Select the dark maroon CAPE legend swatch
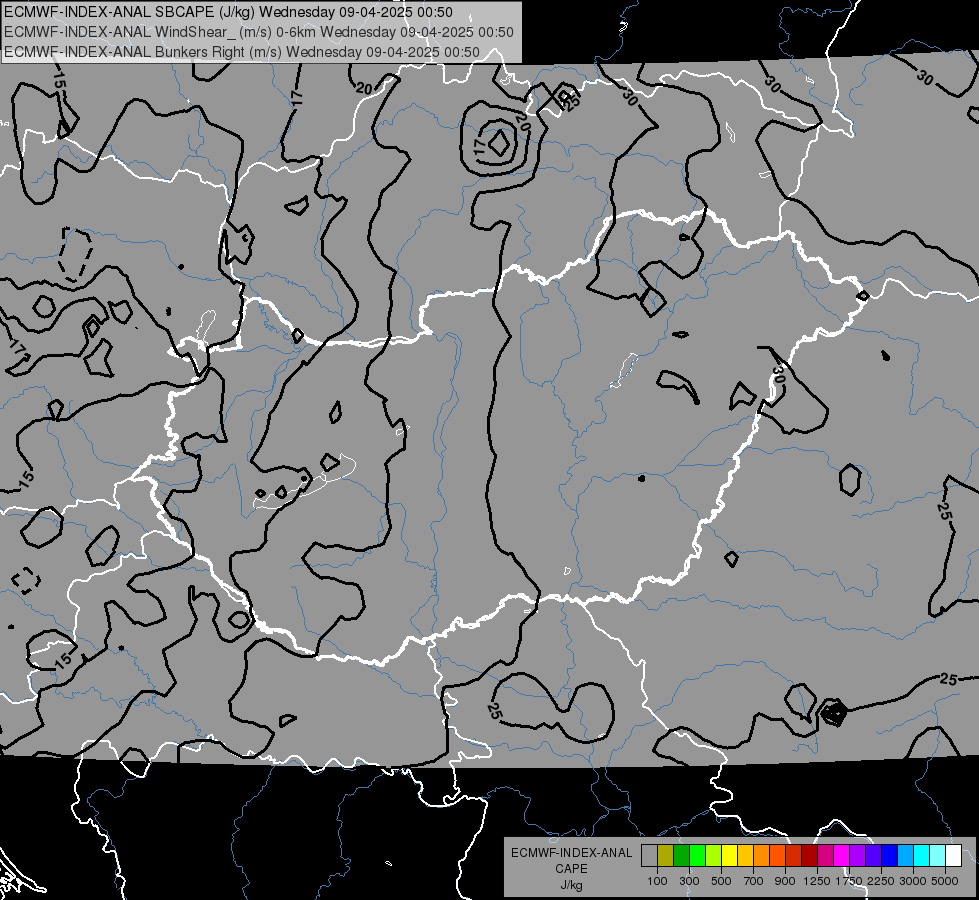The image size is (979, 900). (x=810, y=856)
